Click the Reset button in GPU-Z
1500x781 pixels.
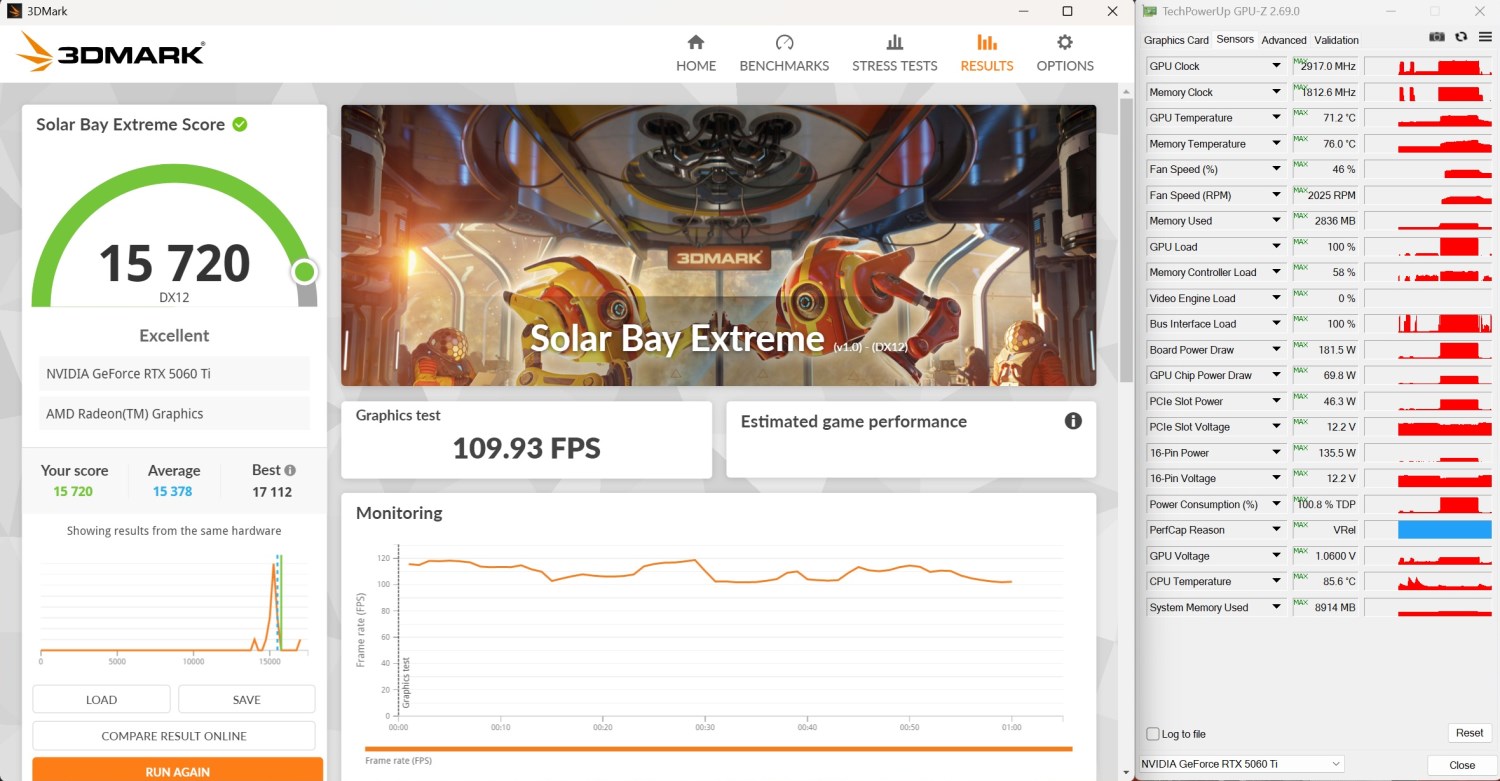click(1469, 733)
